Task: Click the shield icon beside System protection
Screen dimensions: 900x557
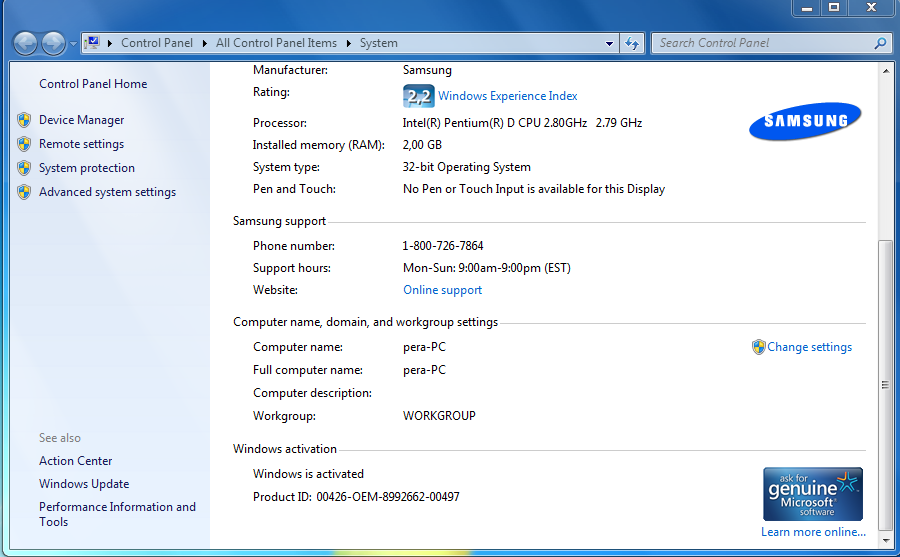Action: coord(24,168)
